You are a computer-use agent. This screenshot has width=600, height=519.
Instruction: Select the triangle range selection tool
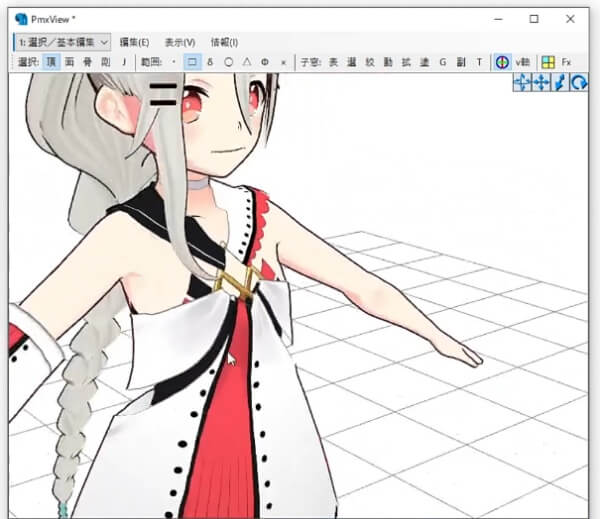(x=246, y=62)
